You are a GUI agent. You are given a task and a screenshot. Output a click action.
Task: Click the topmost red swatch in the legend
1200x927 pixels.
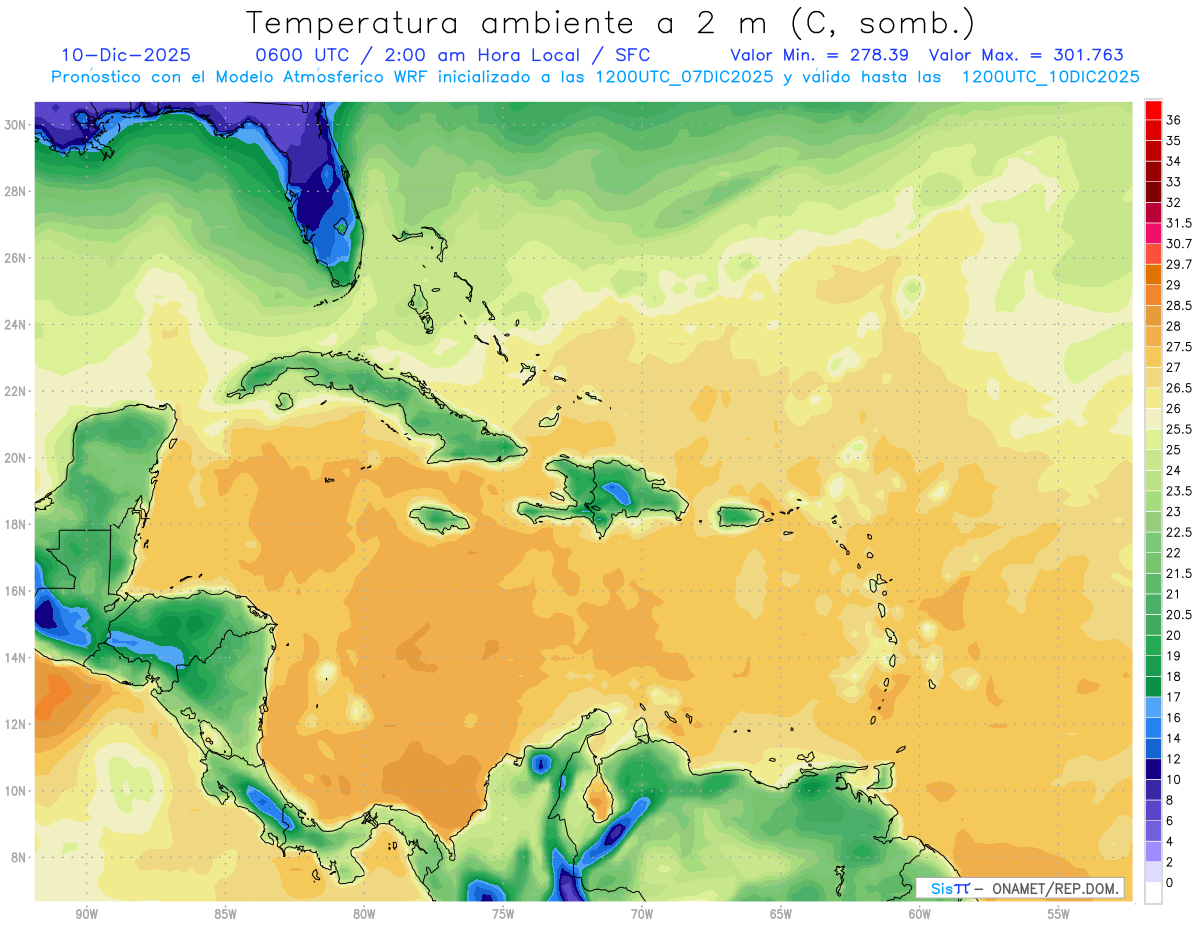1153,110
